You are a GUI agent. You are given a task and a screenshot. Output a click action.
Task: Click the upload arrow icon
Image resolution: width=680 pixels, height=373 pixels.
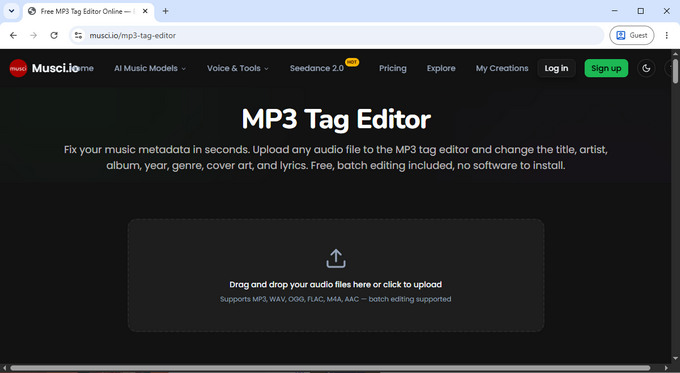[336, 258]
